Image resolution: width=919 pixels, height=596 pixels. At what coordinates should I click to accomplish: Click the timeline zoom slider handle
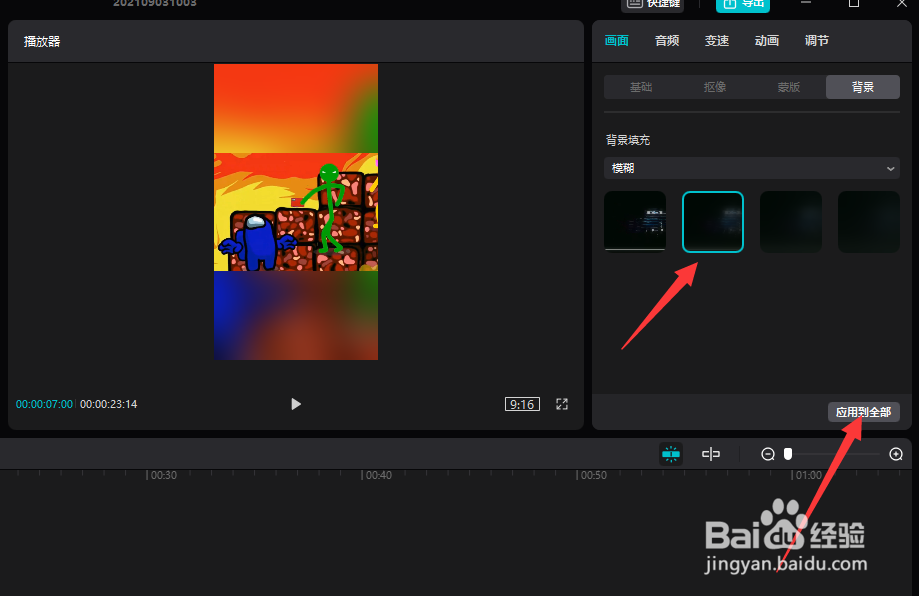(x=788, y=454)
